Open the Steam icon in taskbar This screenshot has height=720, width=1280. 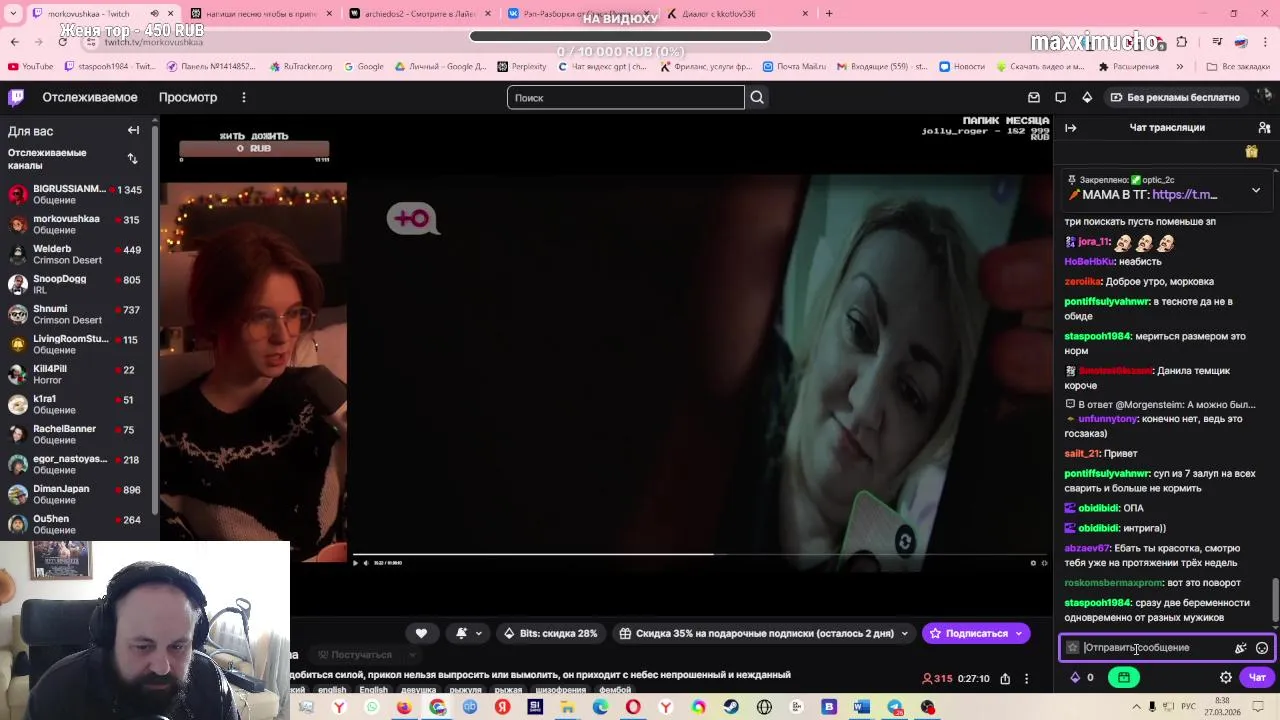click(731, 707)
